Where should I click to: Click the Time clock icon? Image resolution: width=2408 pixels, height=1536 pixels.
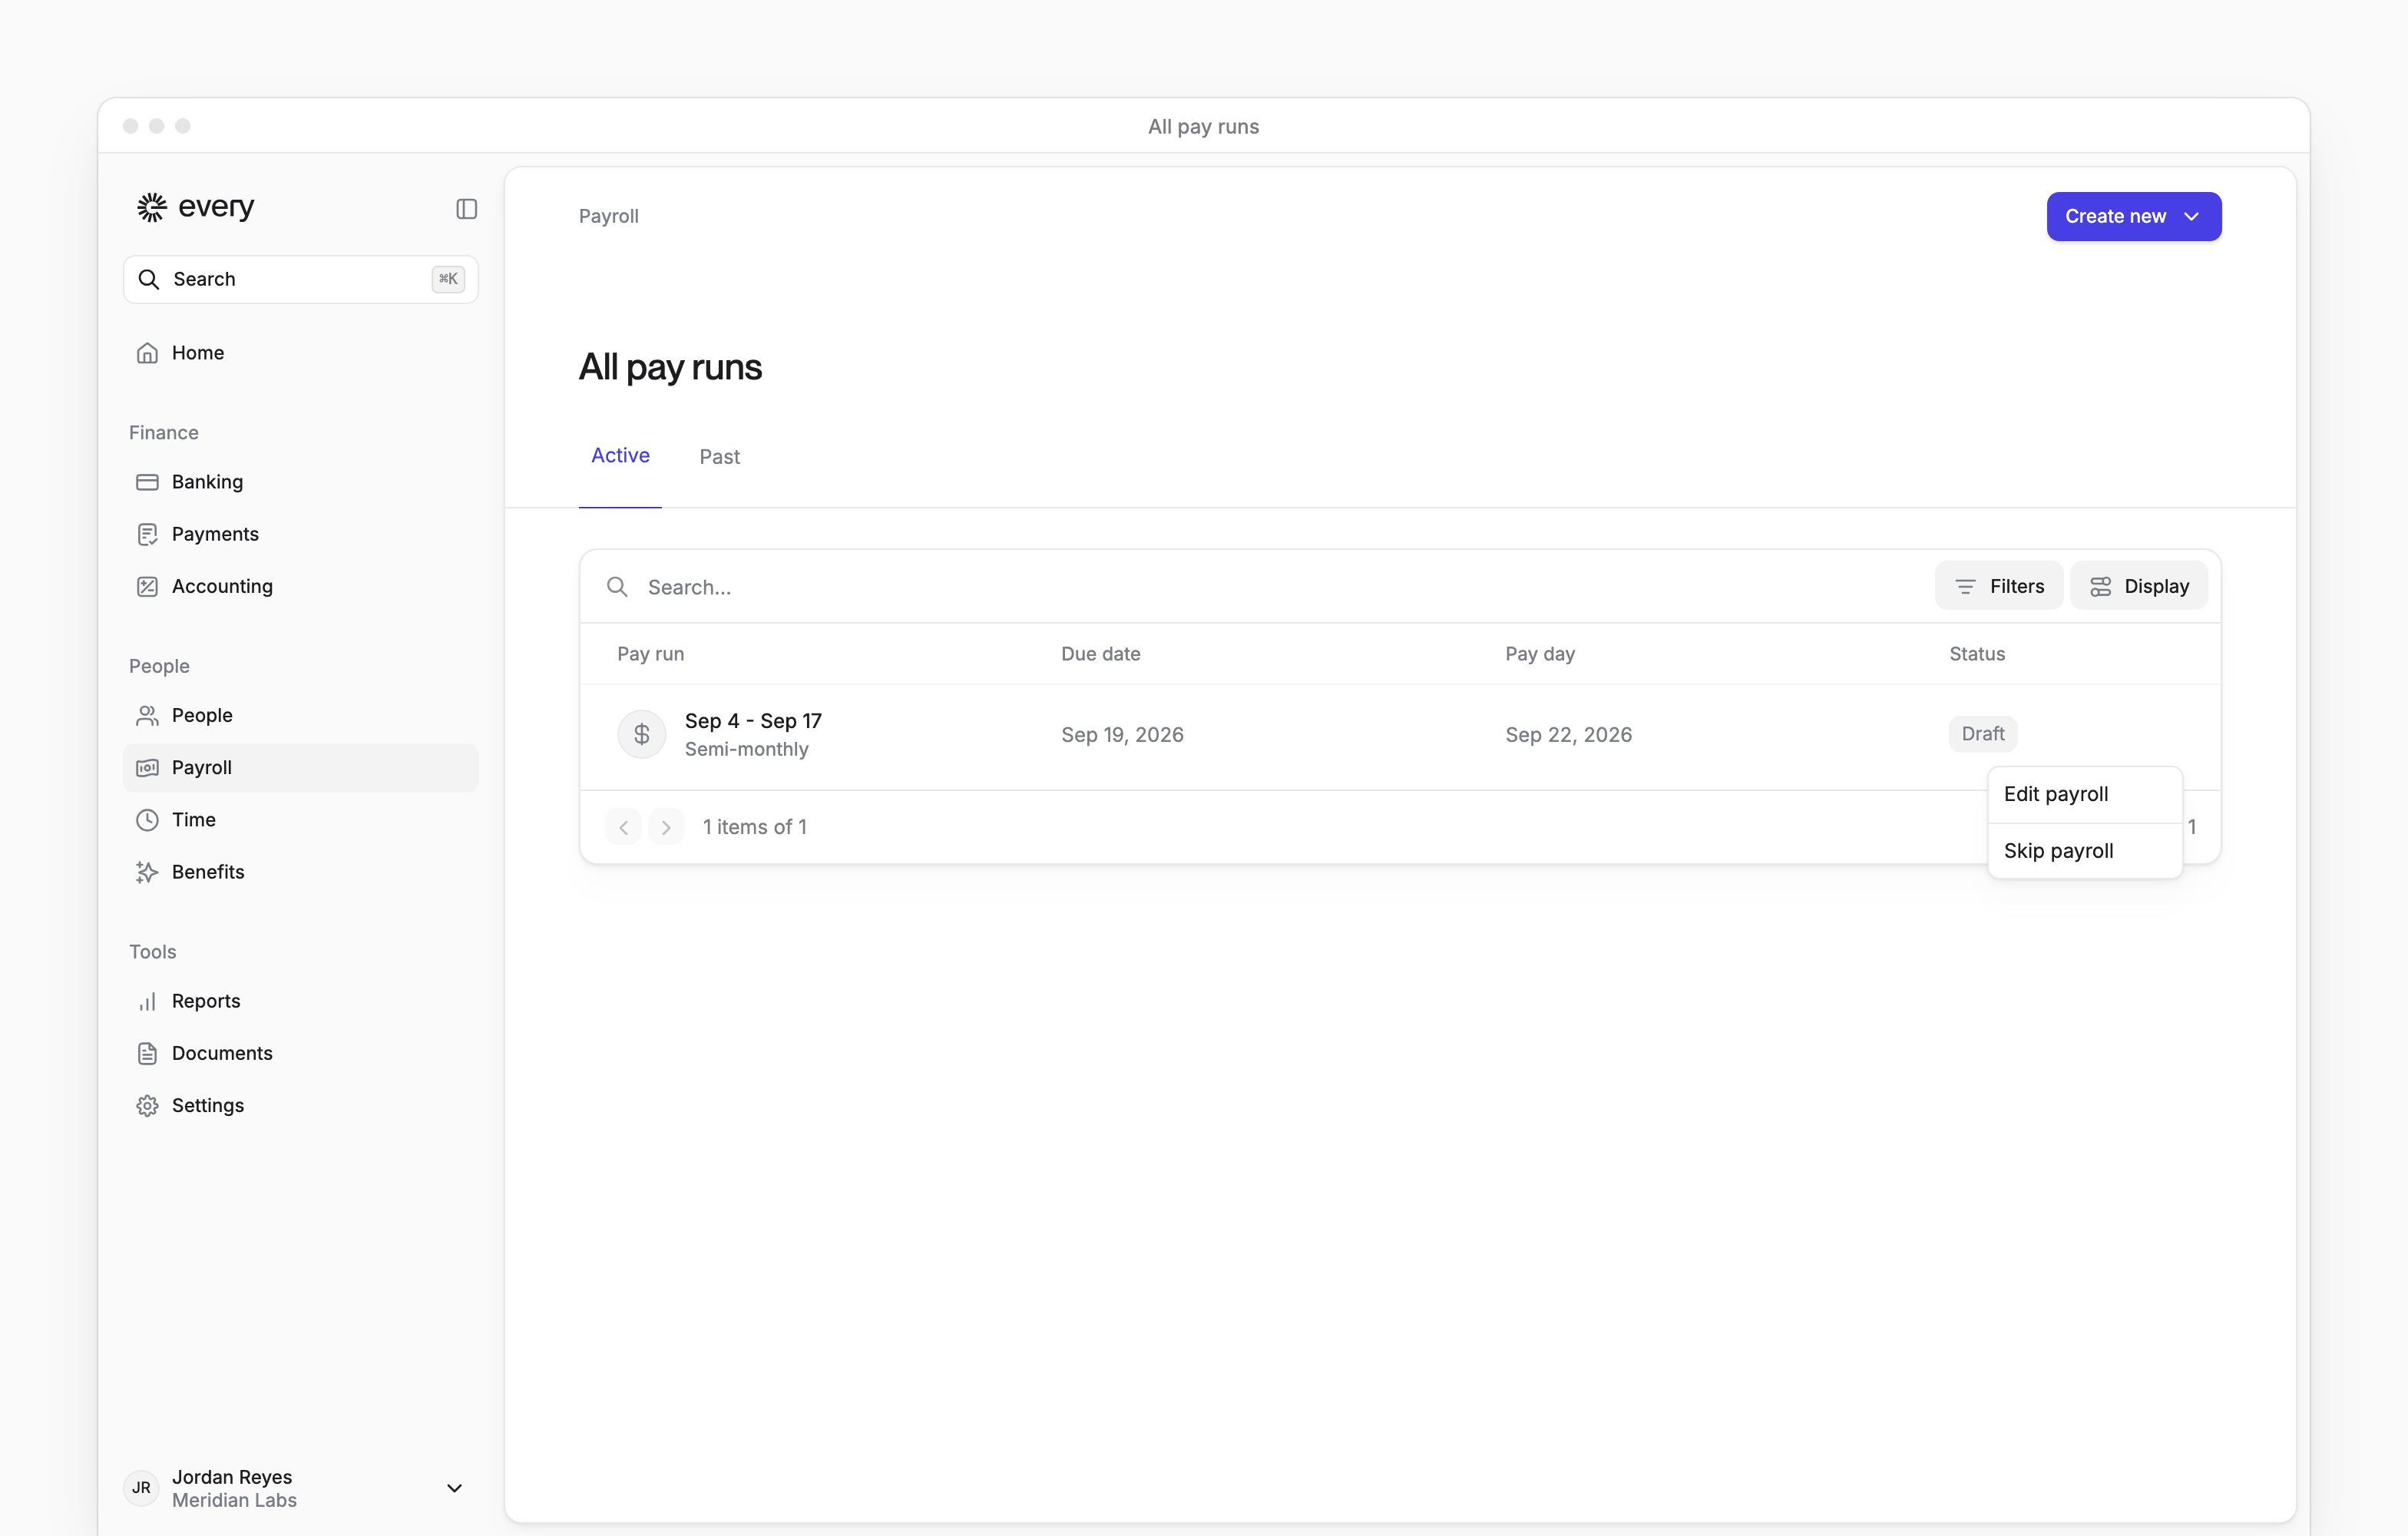pos(147,819)
